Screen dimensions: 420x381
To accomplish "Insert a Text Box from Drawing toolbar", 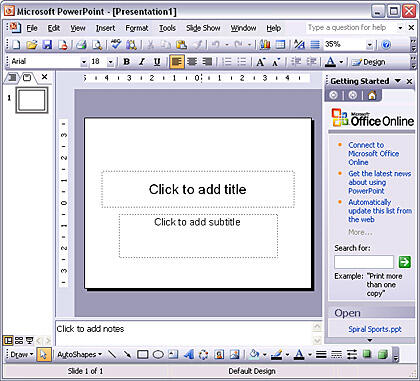I will pos(173,354).
